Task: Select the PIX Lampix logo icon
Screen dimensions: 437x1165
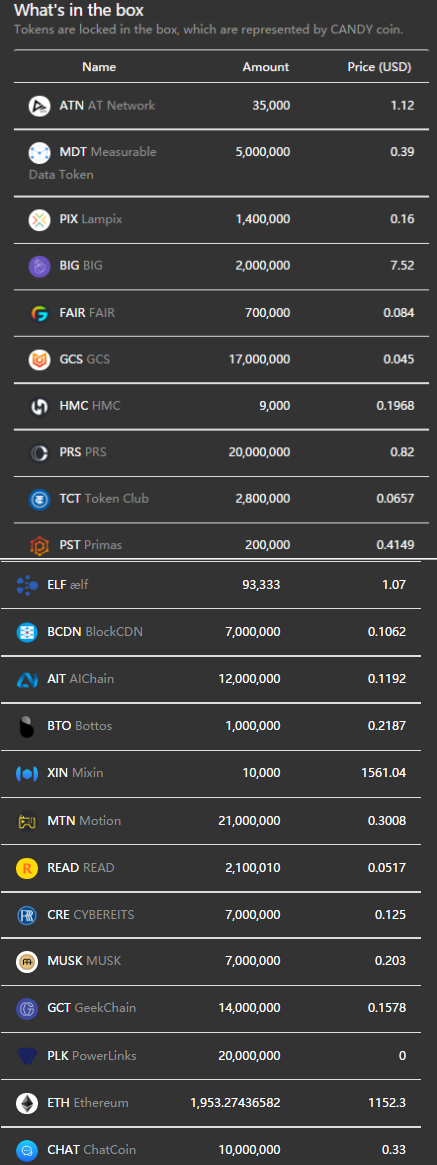Action: click(x=39, y=219)
